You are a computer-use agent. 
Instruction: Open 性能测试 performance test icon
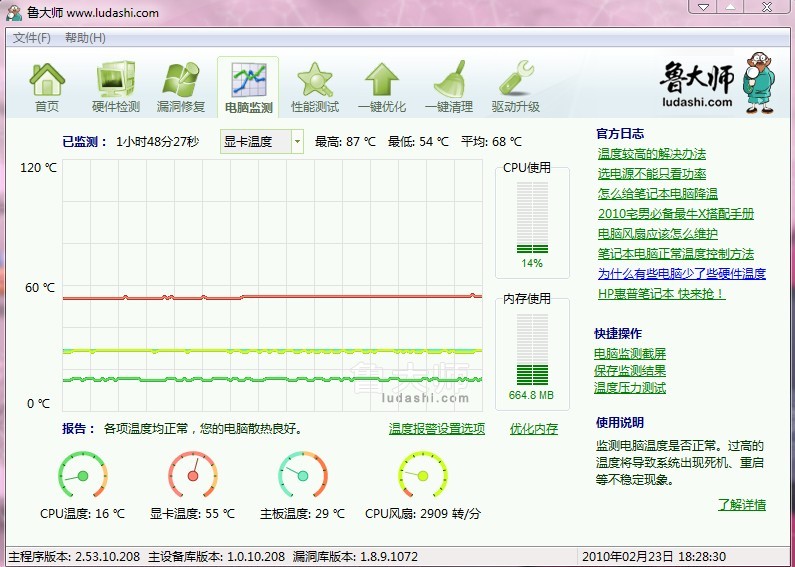tap(315, 87)
